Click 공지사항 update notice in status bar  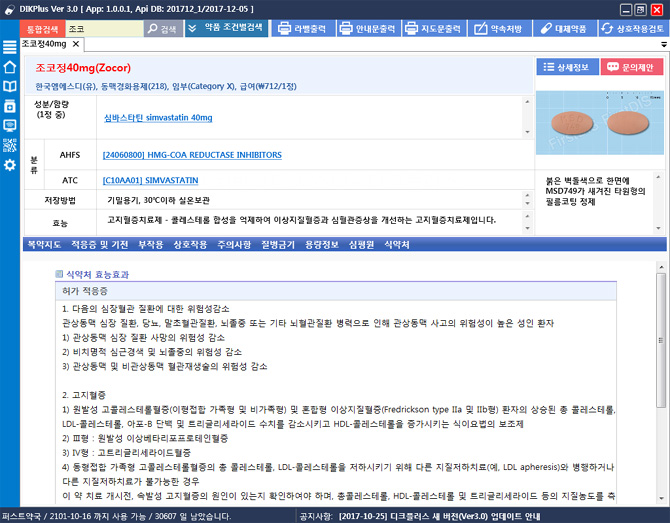(420, 516)
